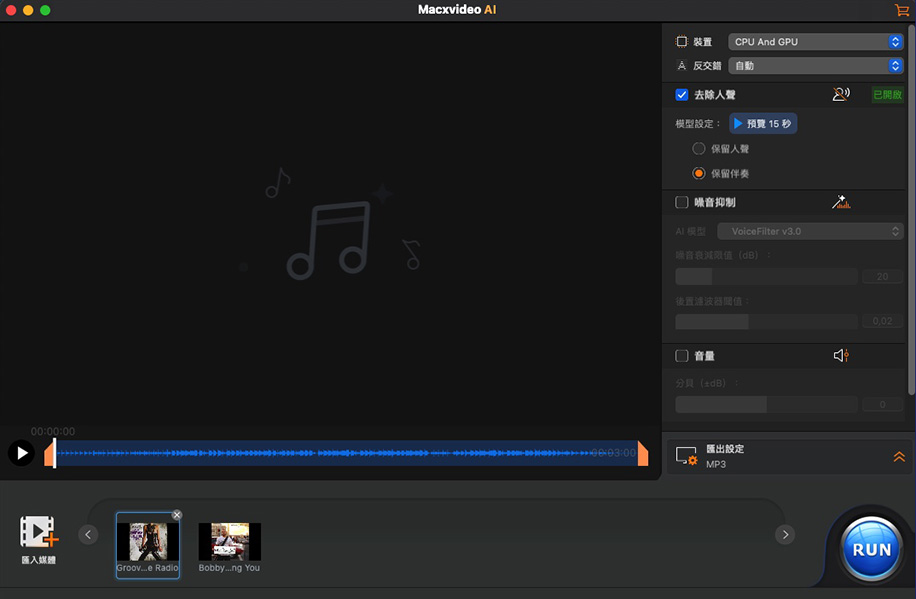Enable the 噪音抑制 checkbox
The image size is (916, 599).
coord(681,202)
